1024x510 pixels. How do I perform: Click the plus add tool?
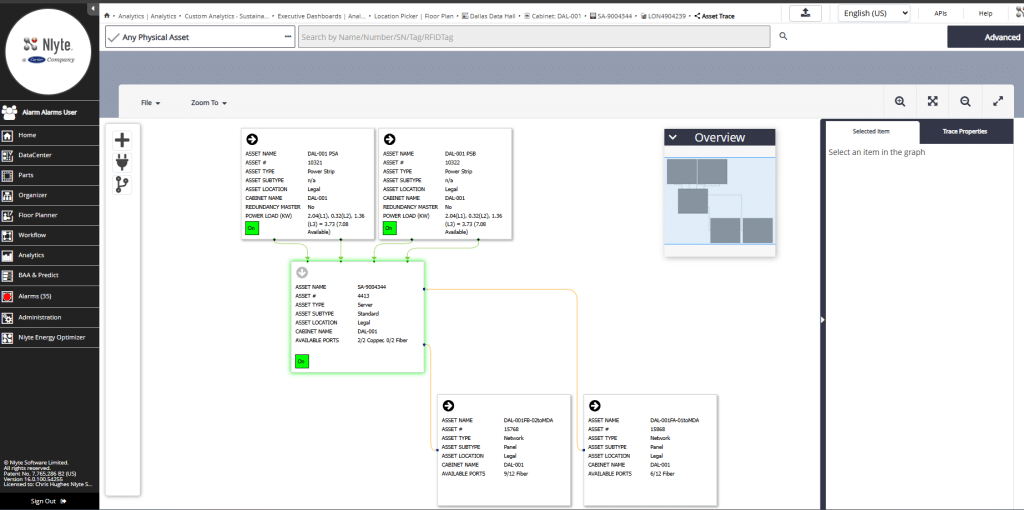(x=122, y=140)
